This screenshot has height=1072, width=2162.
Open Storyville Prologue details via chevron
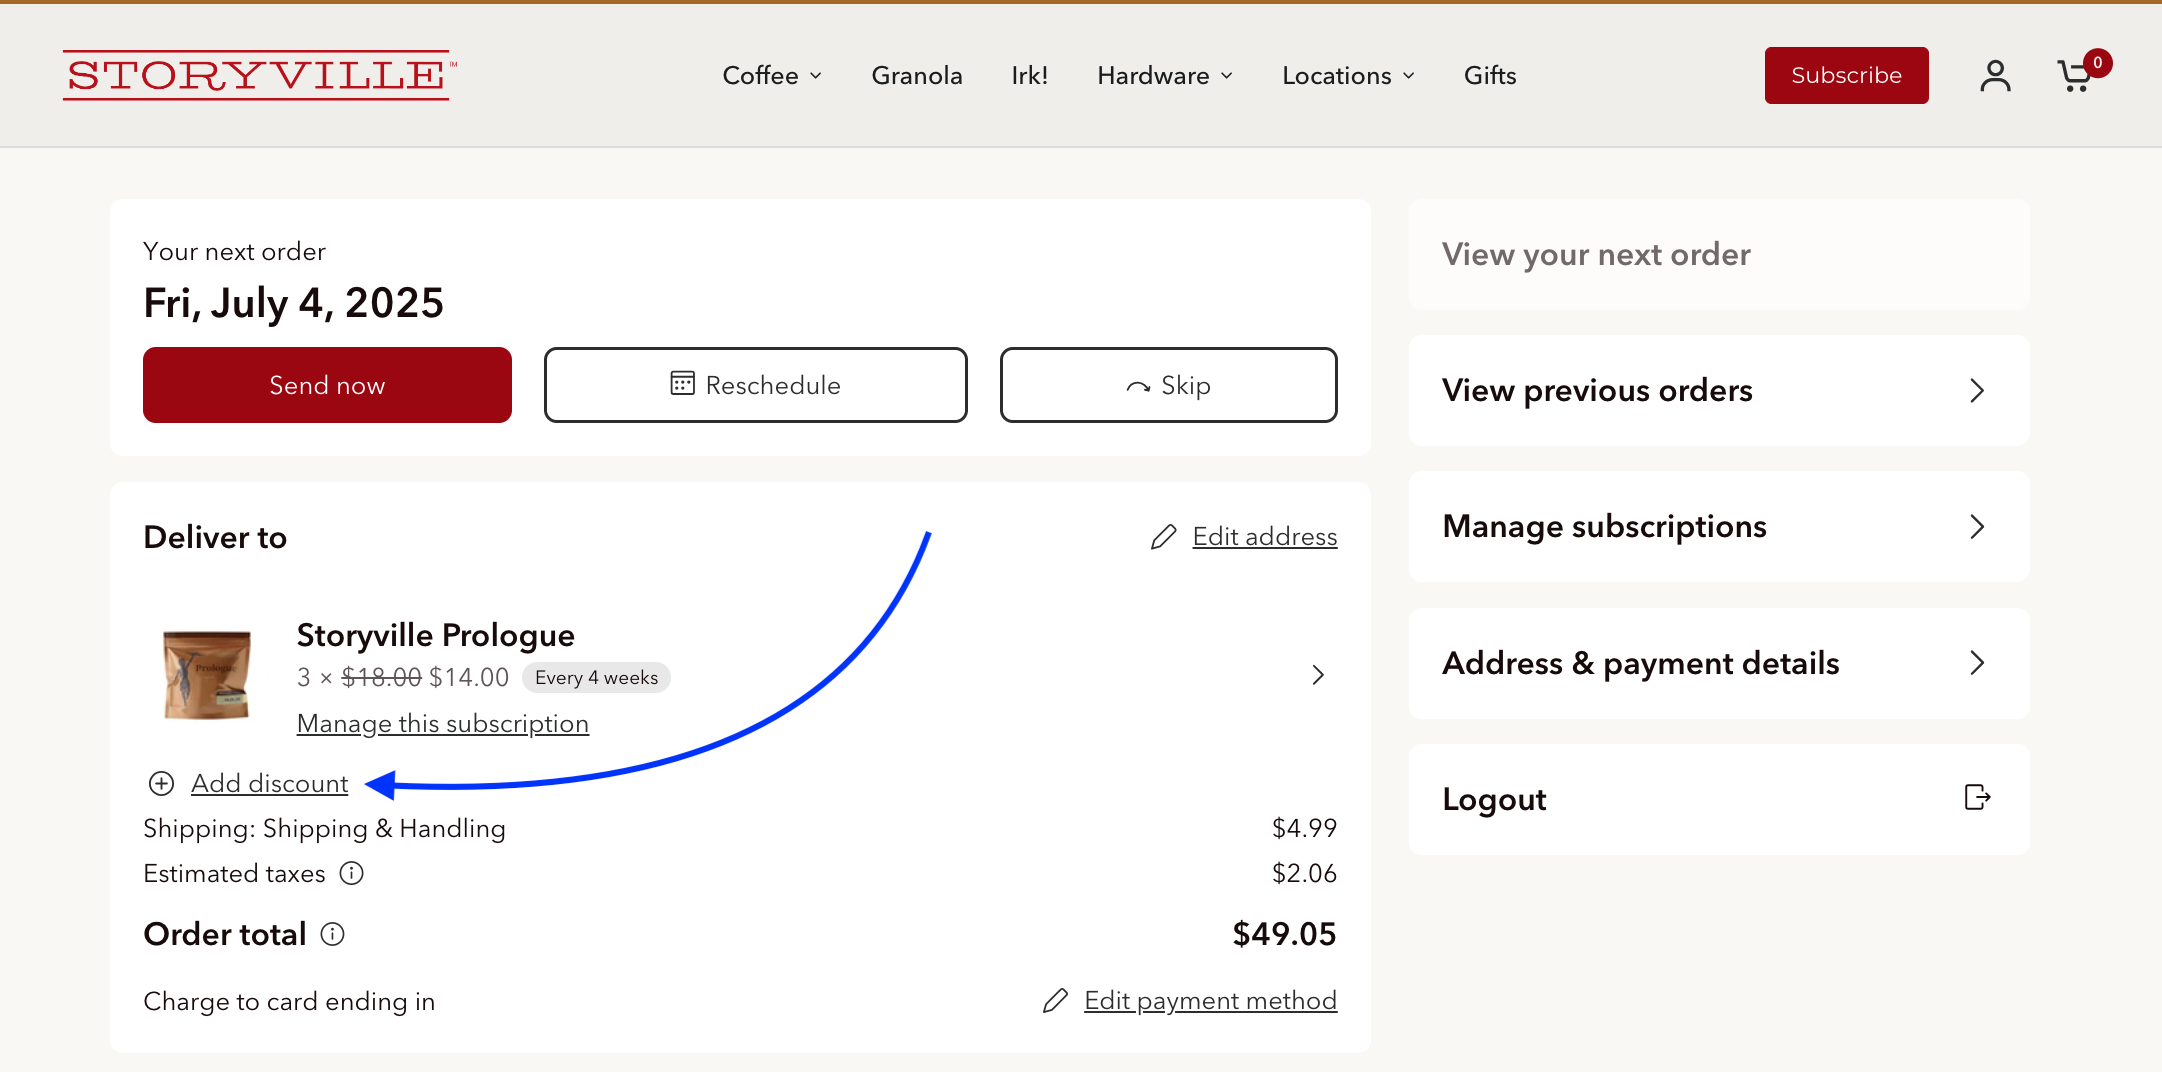[x=1318, y=675]
